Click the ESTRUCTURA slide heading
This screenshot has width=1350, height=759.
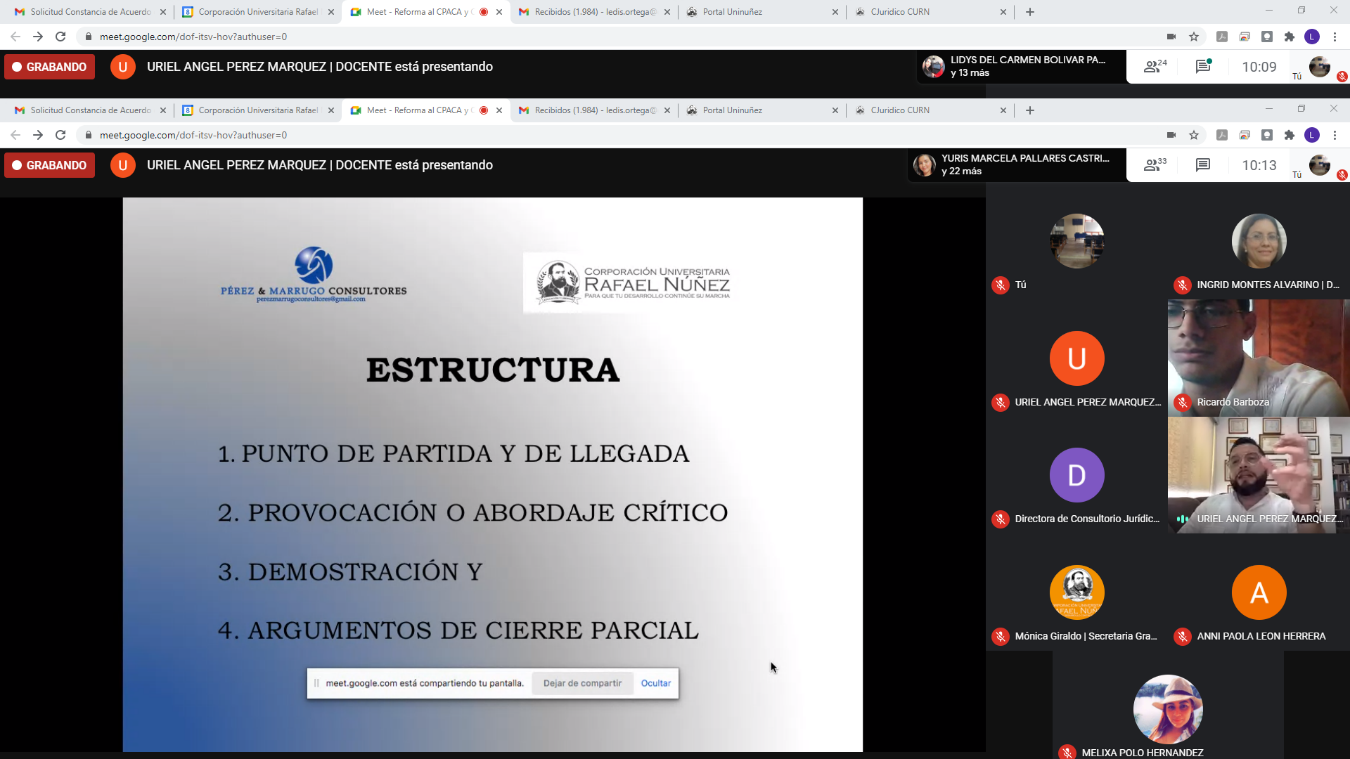coord(493,370)
